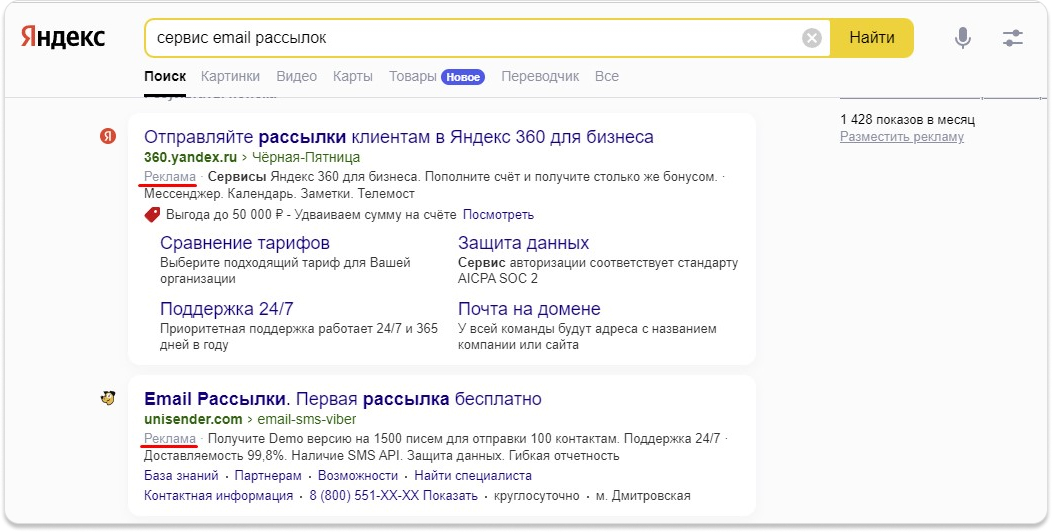Open the Яндекс 360 для бизнеса result title

coord(399,137)
